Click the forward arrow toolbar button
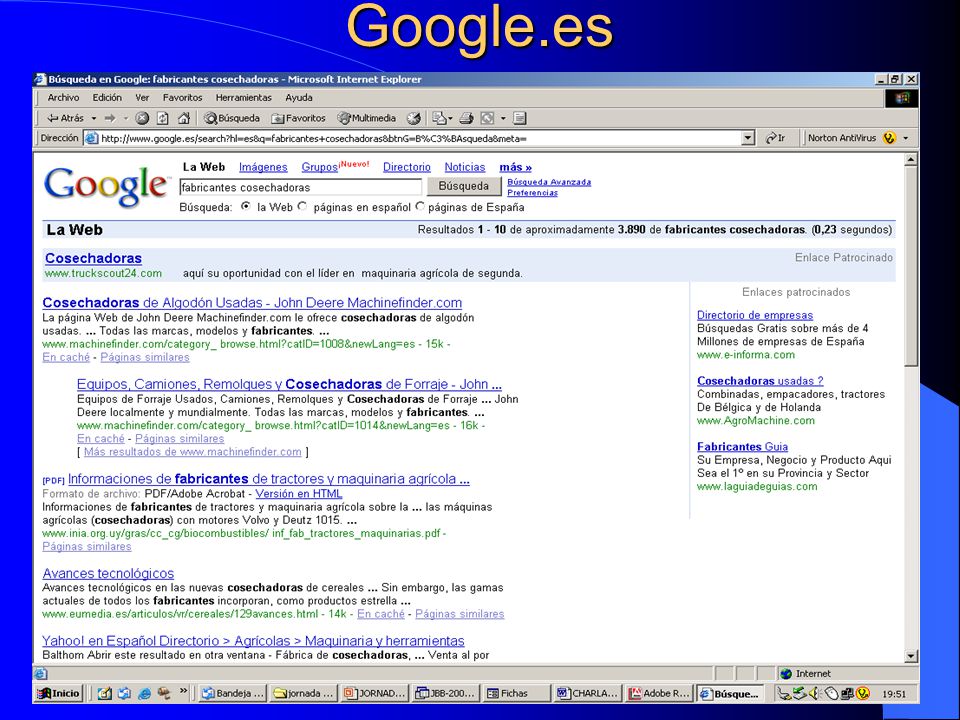 click(x=110, y=118)
